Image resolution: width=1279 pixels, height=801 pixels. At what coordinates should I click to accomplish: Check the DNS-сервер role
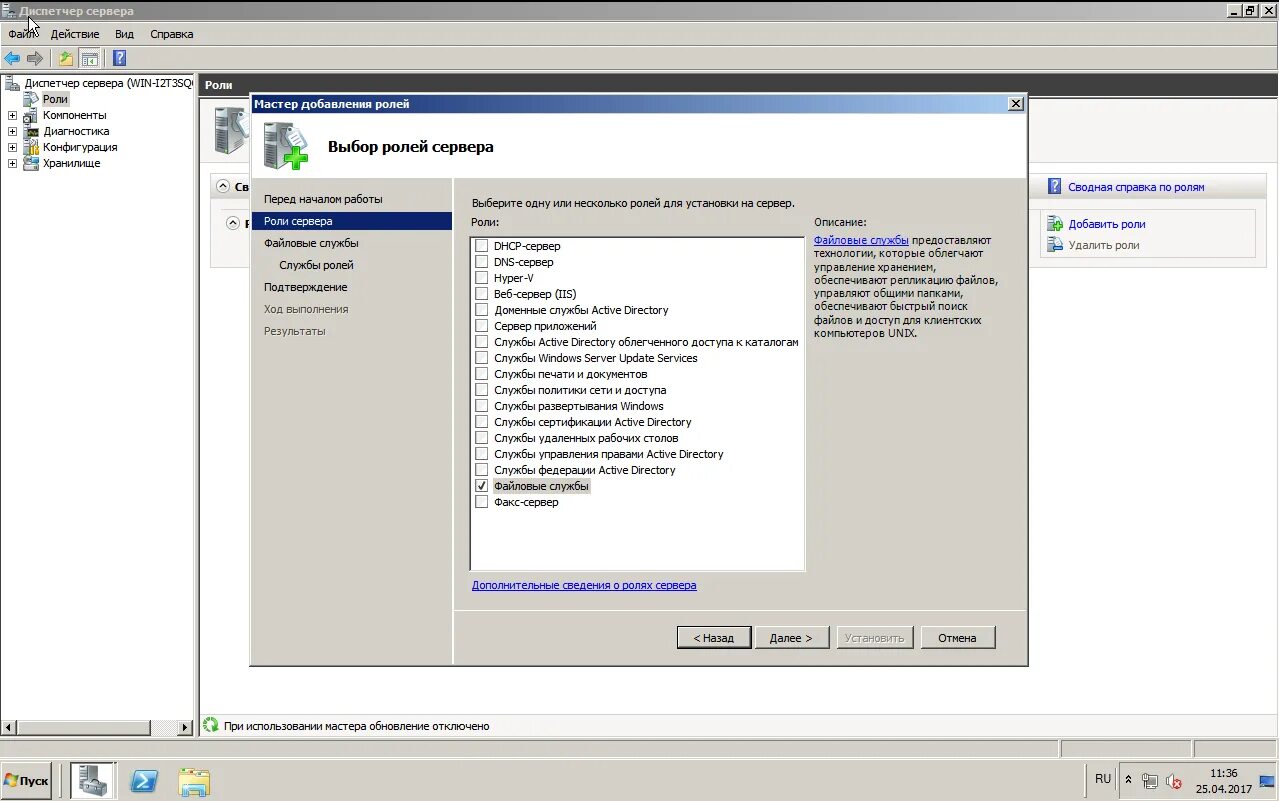482,262
